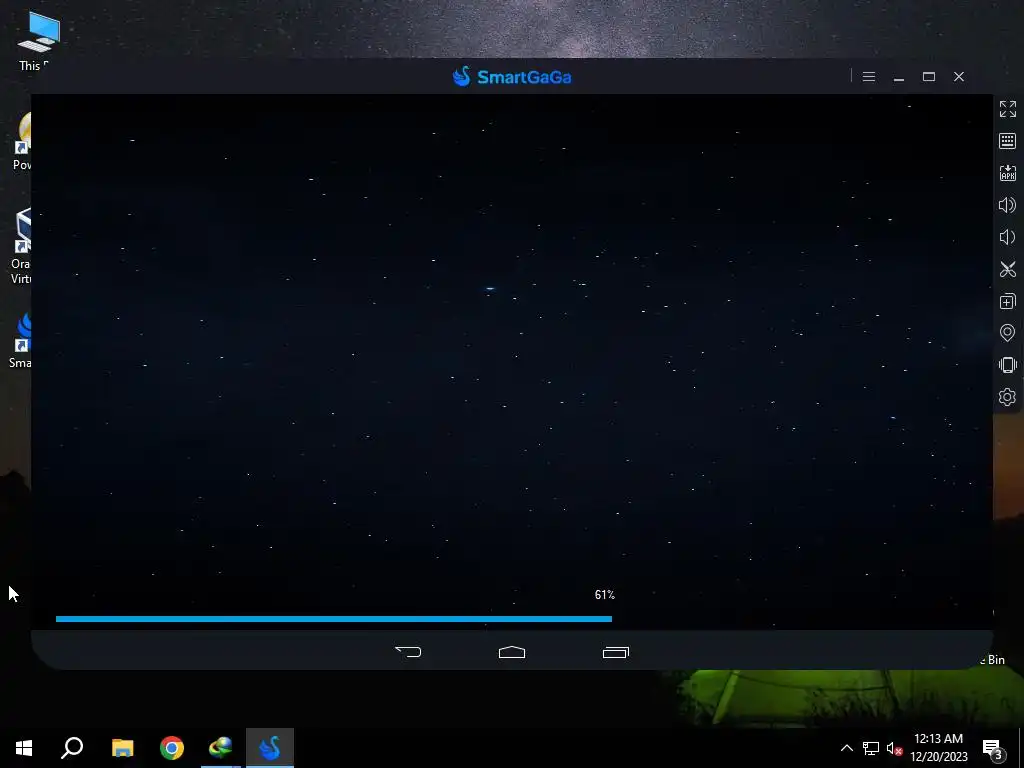
Task: Open multi-instance plus icon
Action: (x=1008, y=301)
